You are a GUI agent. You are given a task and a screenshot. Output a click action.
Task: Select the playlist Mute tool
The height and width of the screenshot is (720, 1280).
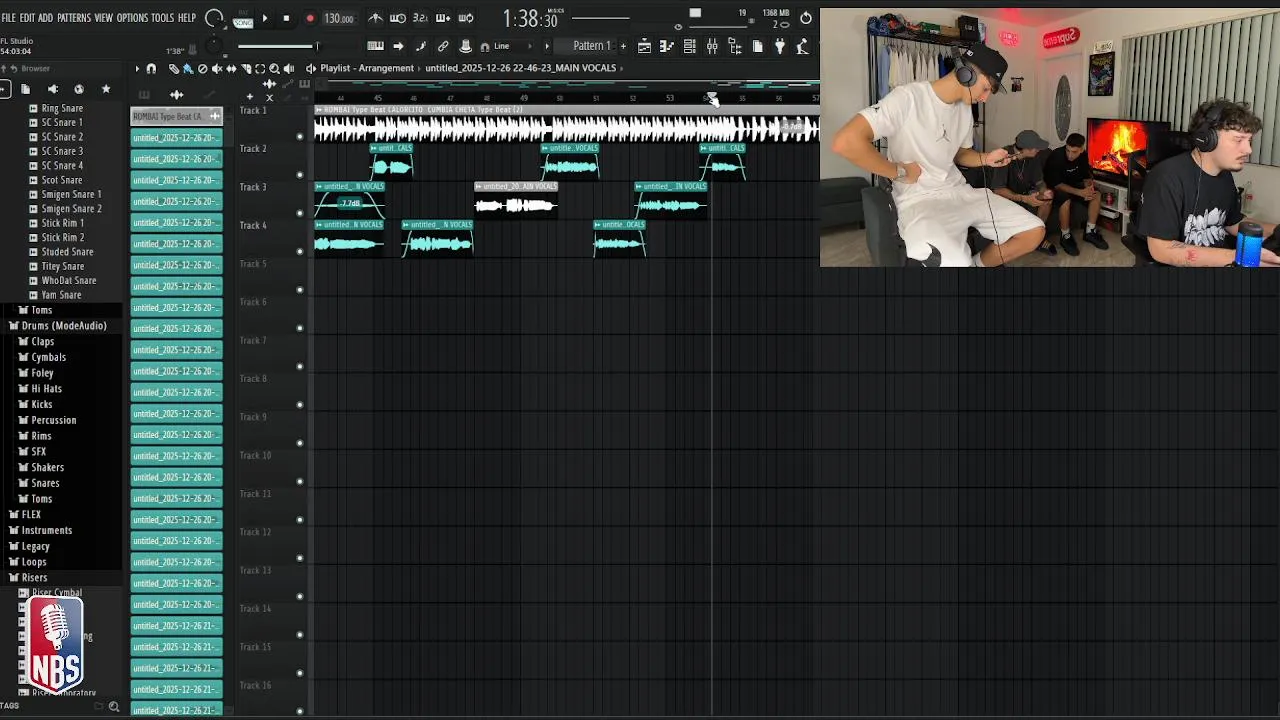(x=216, y=69)
